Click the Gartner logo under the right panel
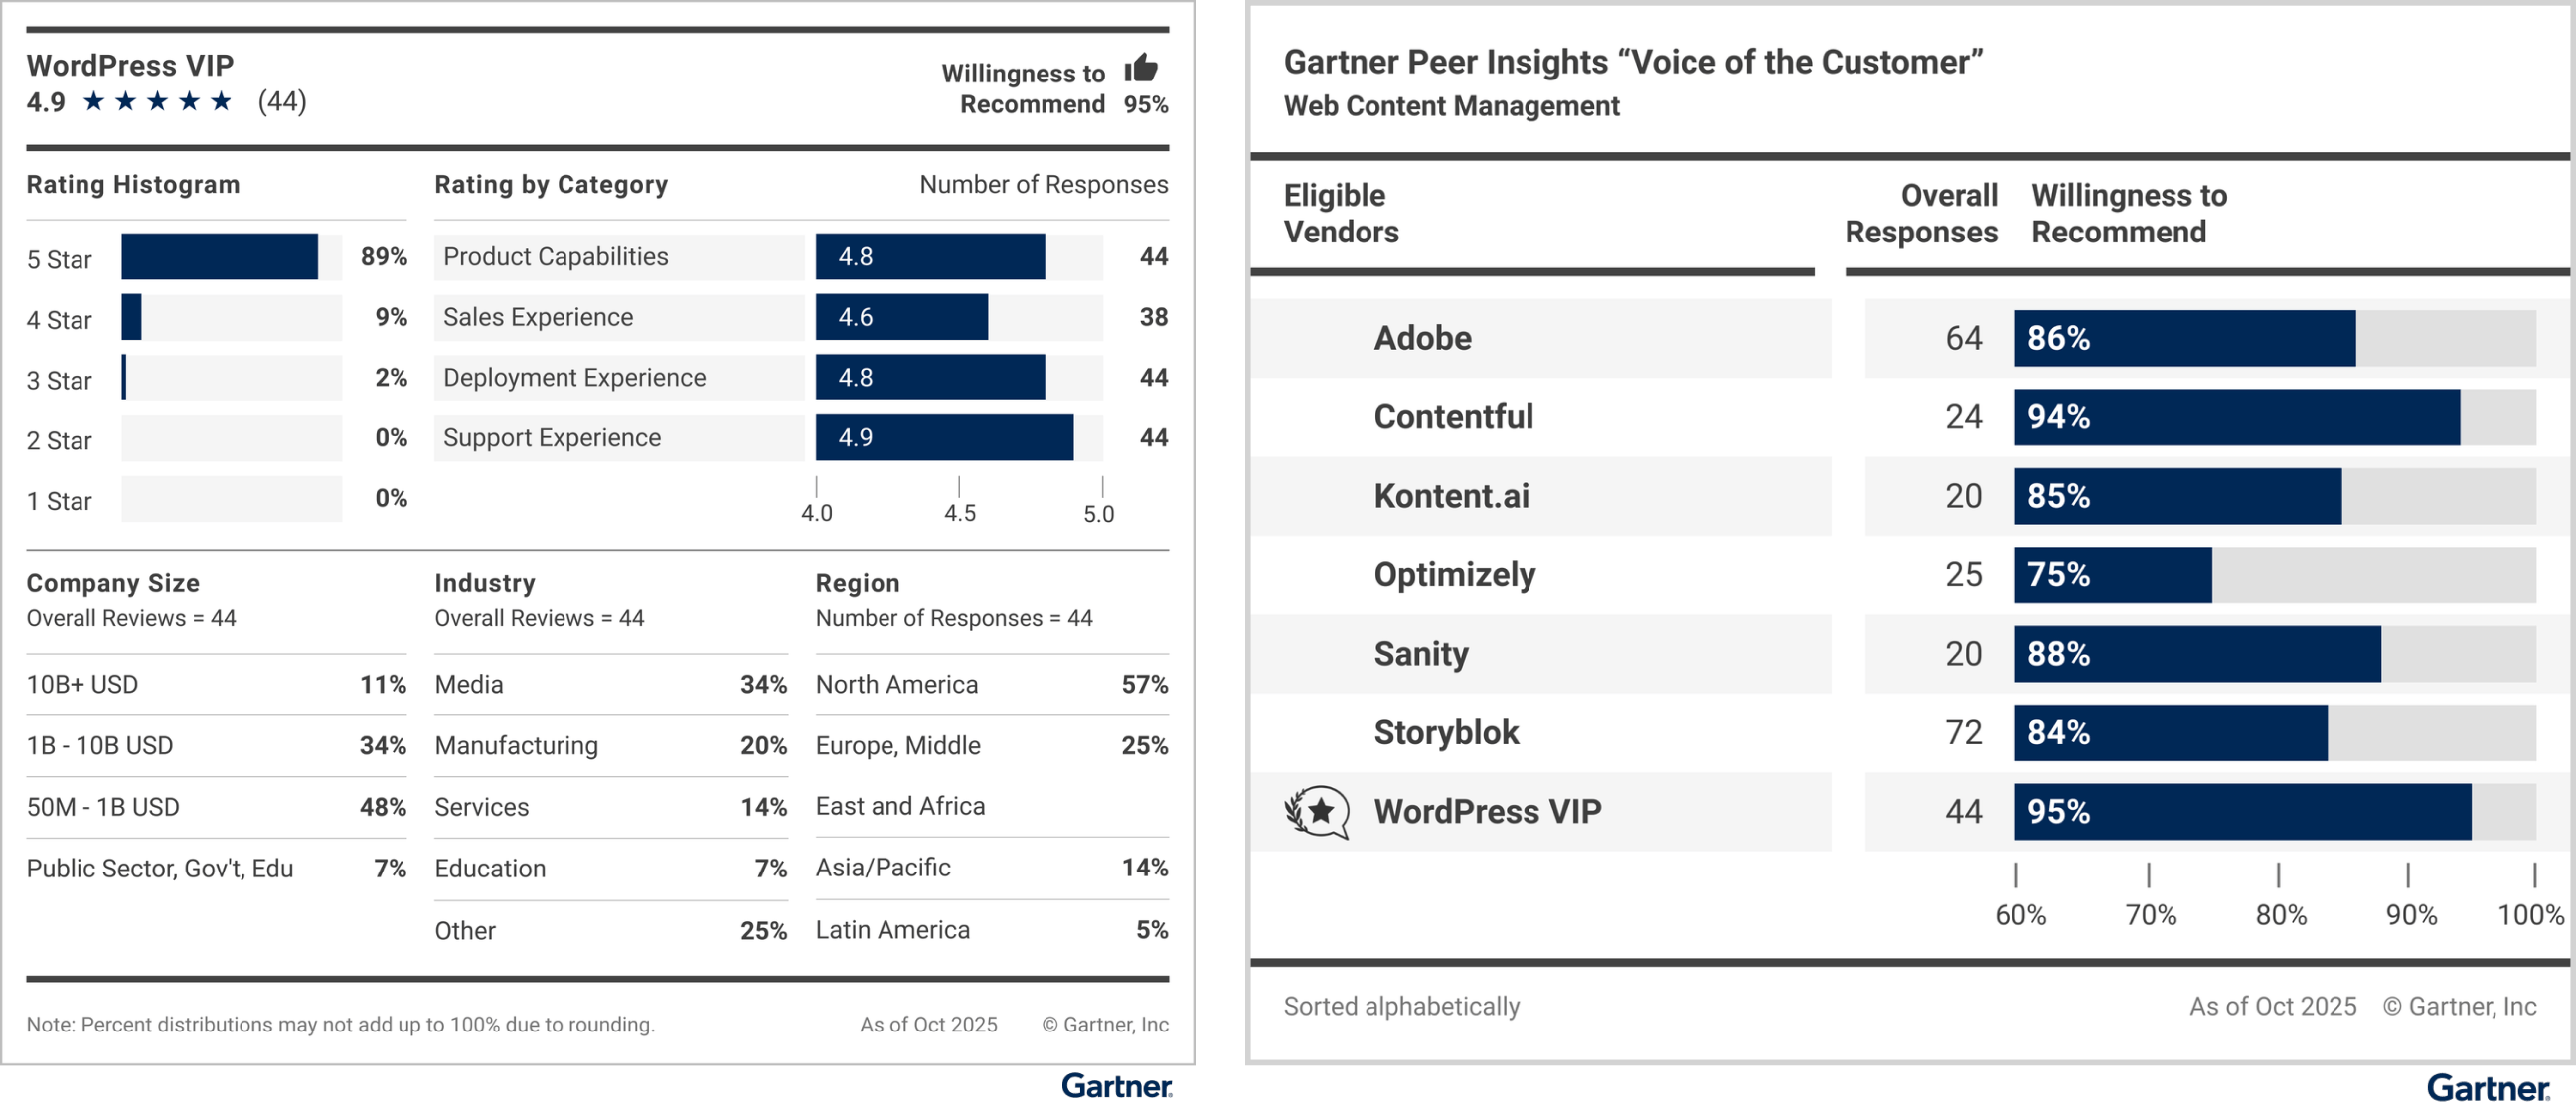Screen dimensions: 2576x1110 2488,1087
